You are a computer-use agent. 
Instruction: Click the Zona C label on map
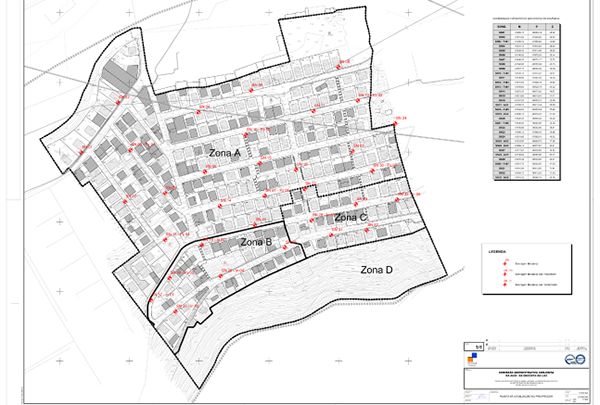(351, 216)
